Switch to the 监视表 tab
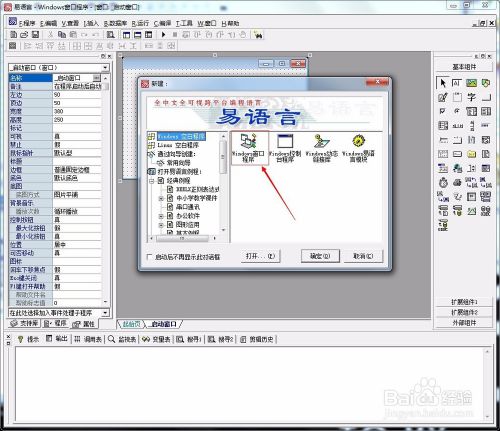The image size is (500, 431). [x=122, y=339]
